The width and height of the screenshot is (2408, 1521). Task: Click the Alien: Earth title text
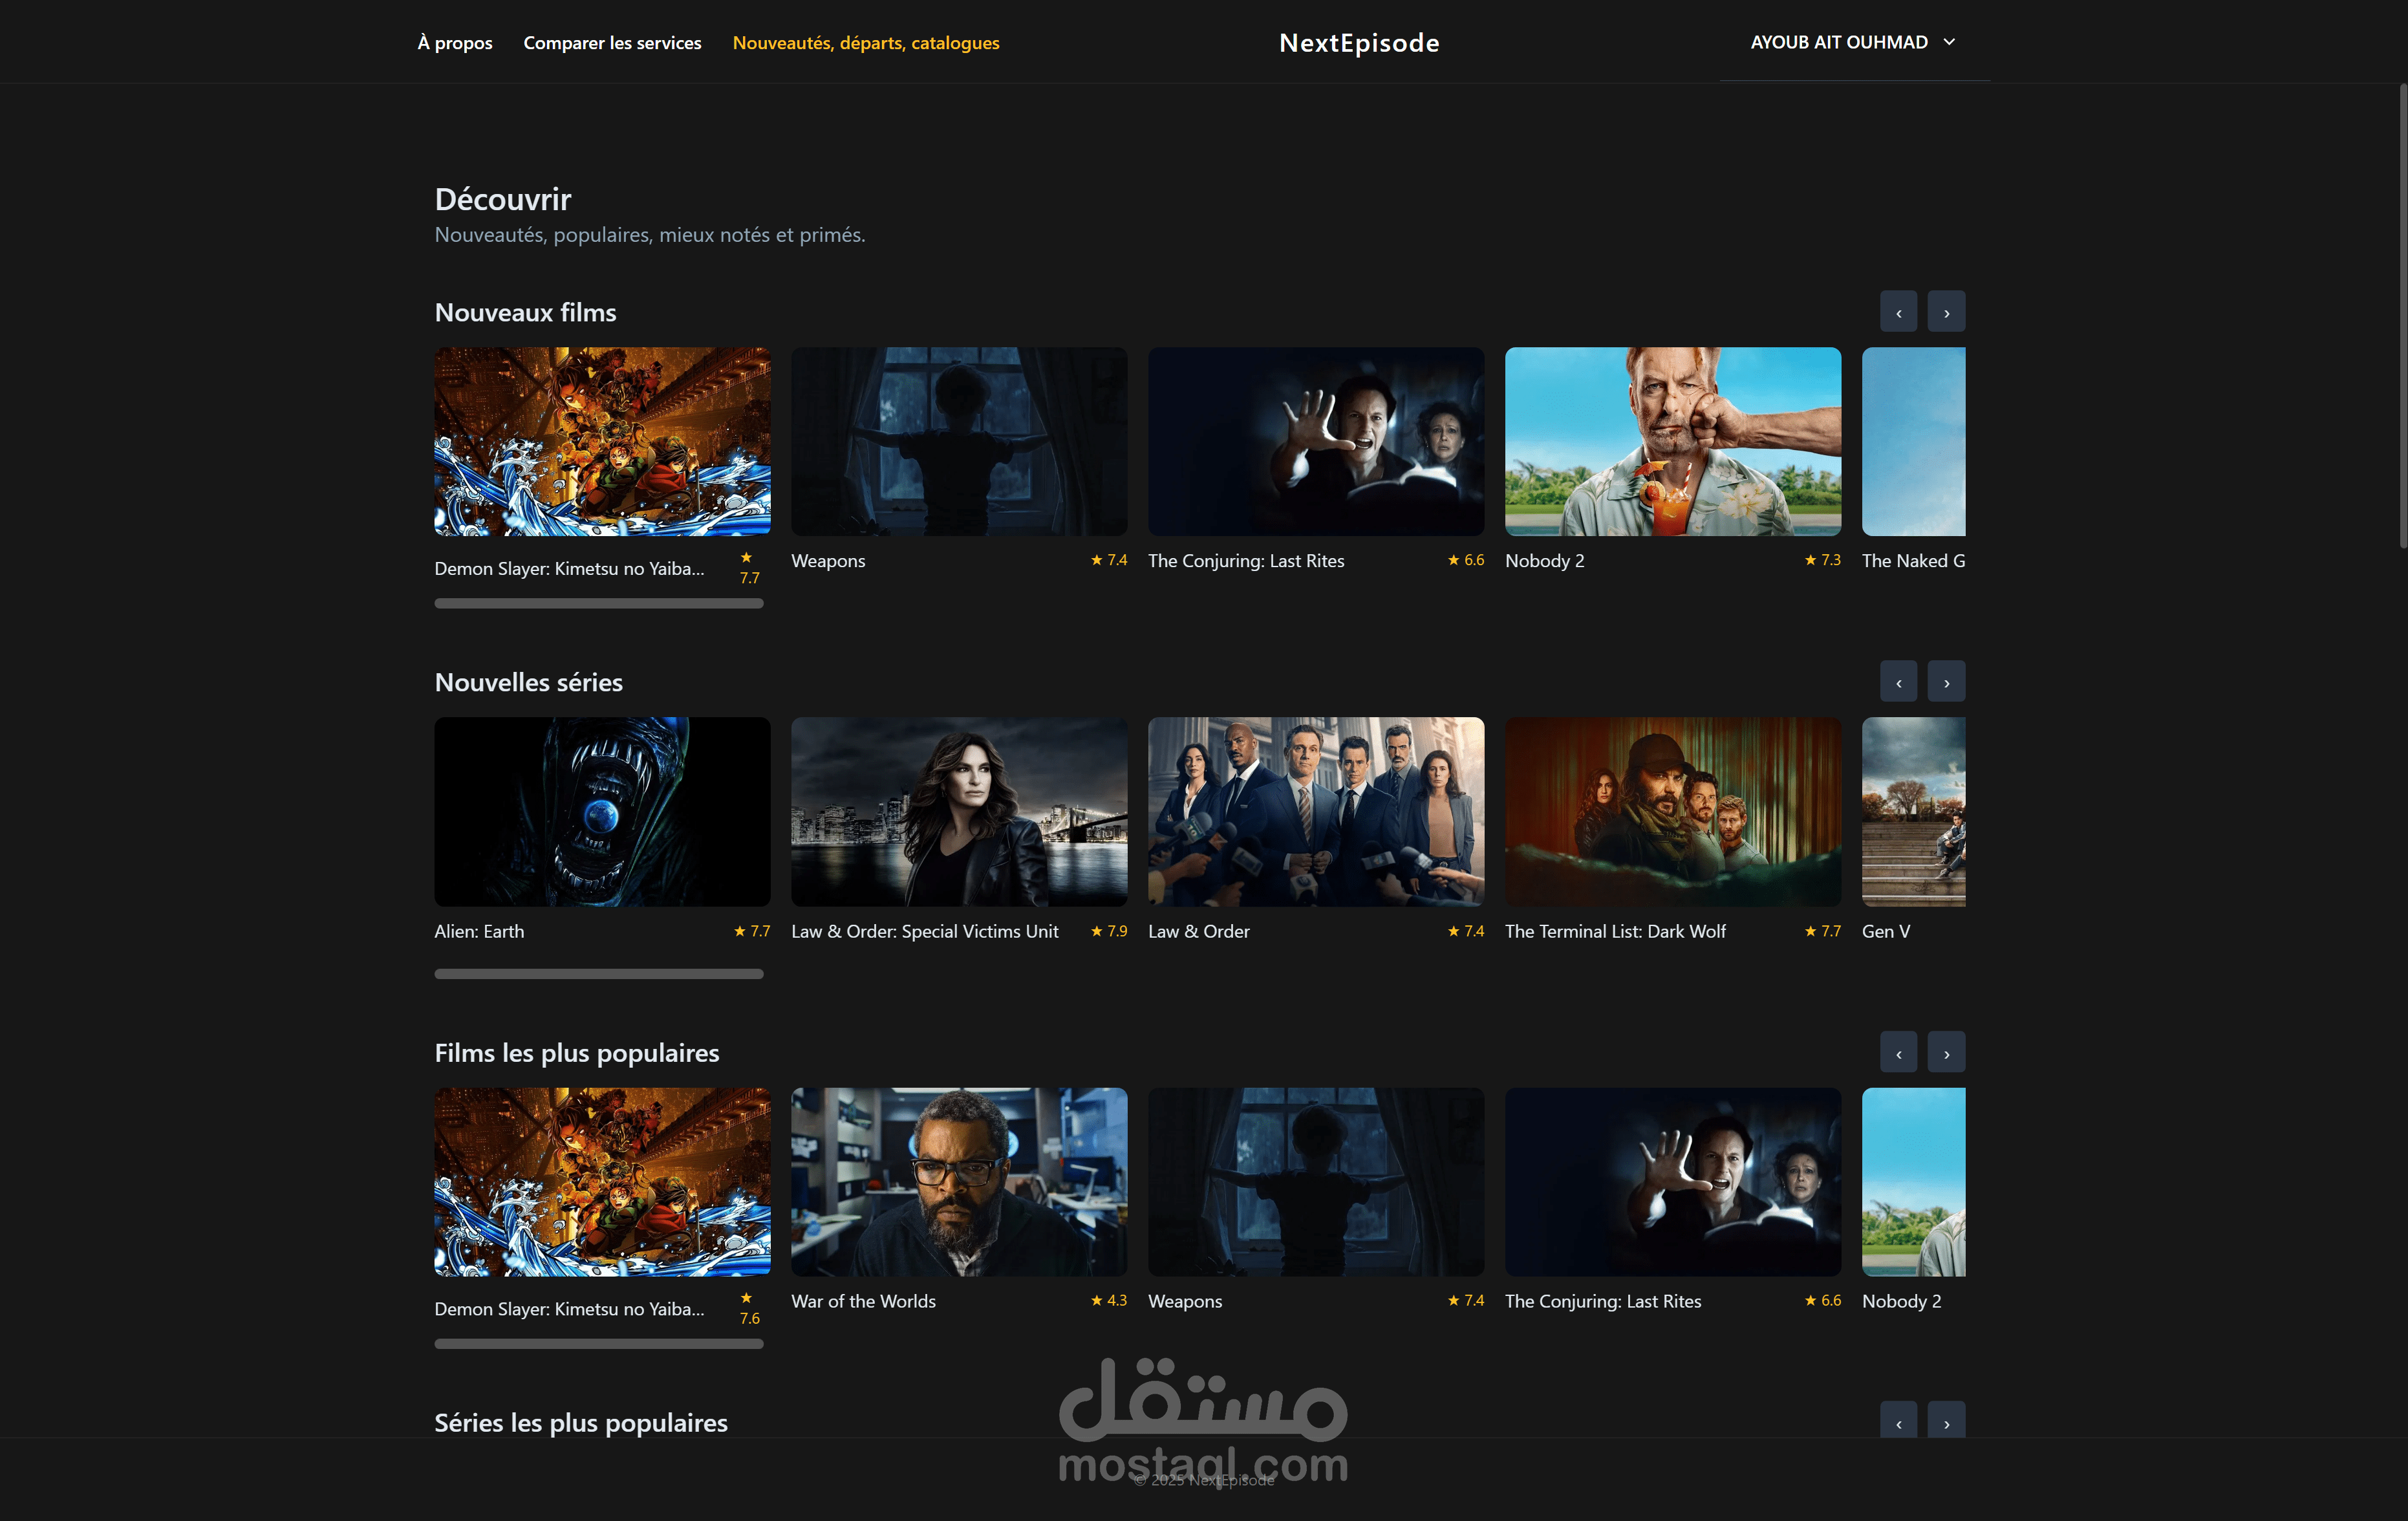click(479, 931)
